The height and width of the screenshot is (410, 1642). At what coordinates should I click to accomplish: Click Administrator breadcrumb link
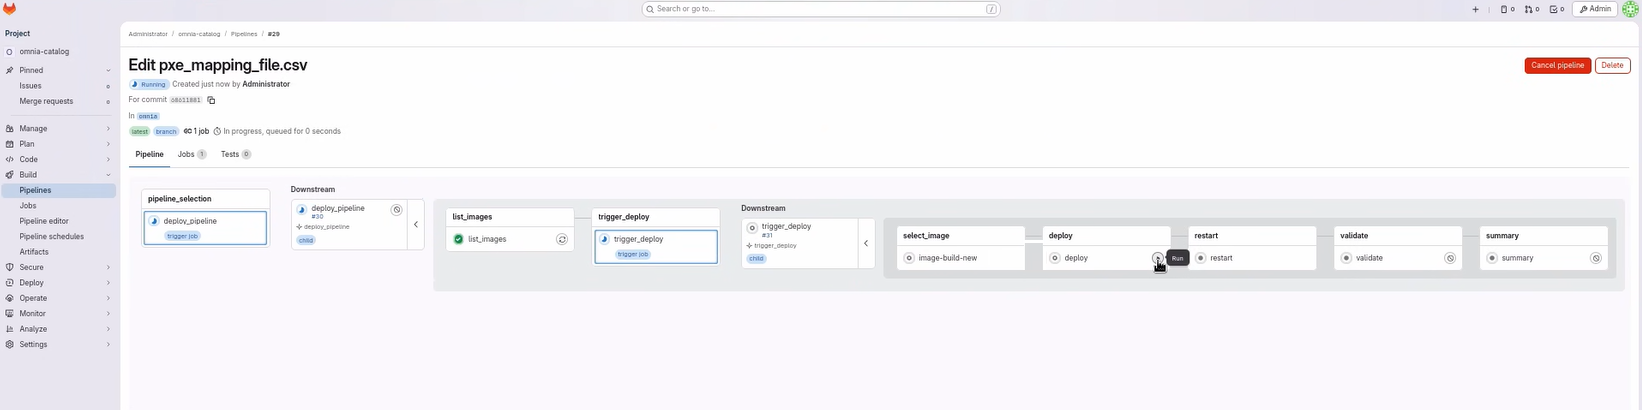148,34
